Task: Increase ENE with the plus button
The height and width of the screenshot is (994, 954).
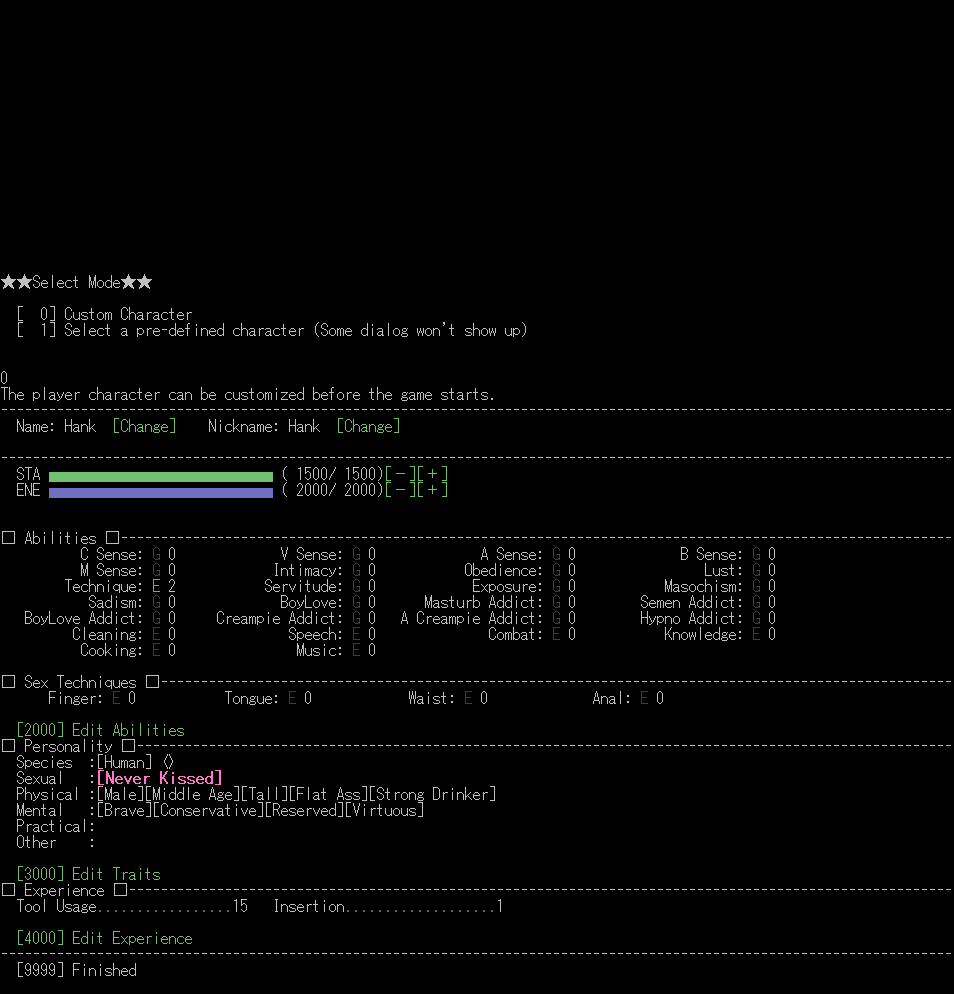Action: pyautogui.click(x=432, y=490)
